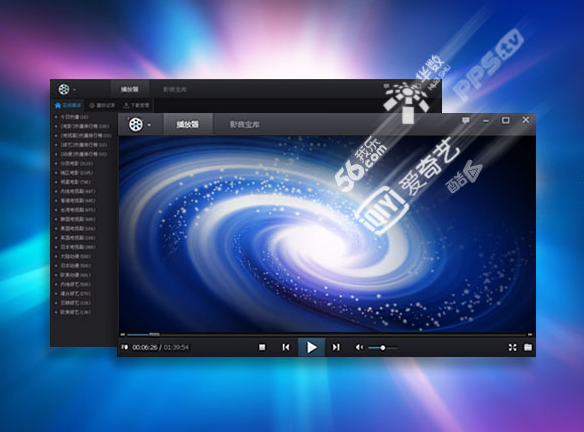Go to the 在线媒体 home link
This screenshot has width=584, height=432.
click(68, 105)
